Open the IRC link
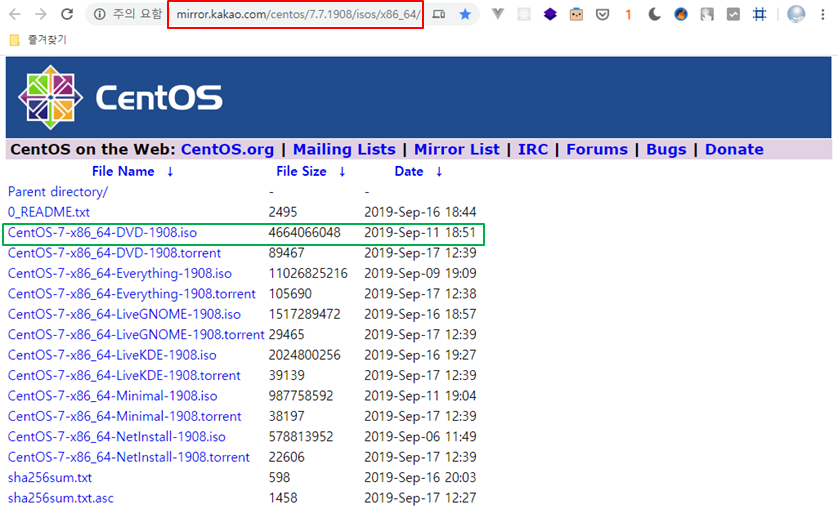Image resolution: width=838 pixels, height=509 pixels. (533, 149)
